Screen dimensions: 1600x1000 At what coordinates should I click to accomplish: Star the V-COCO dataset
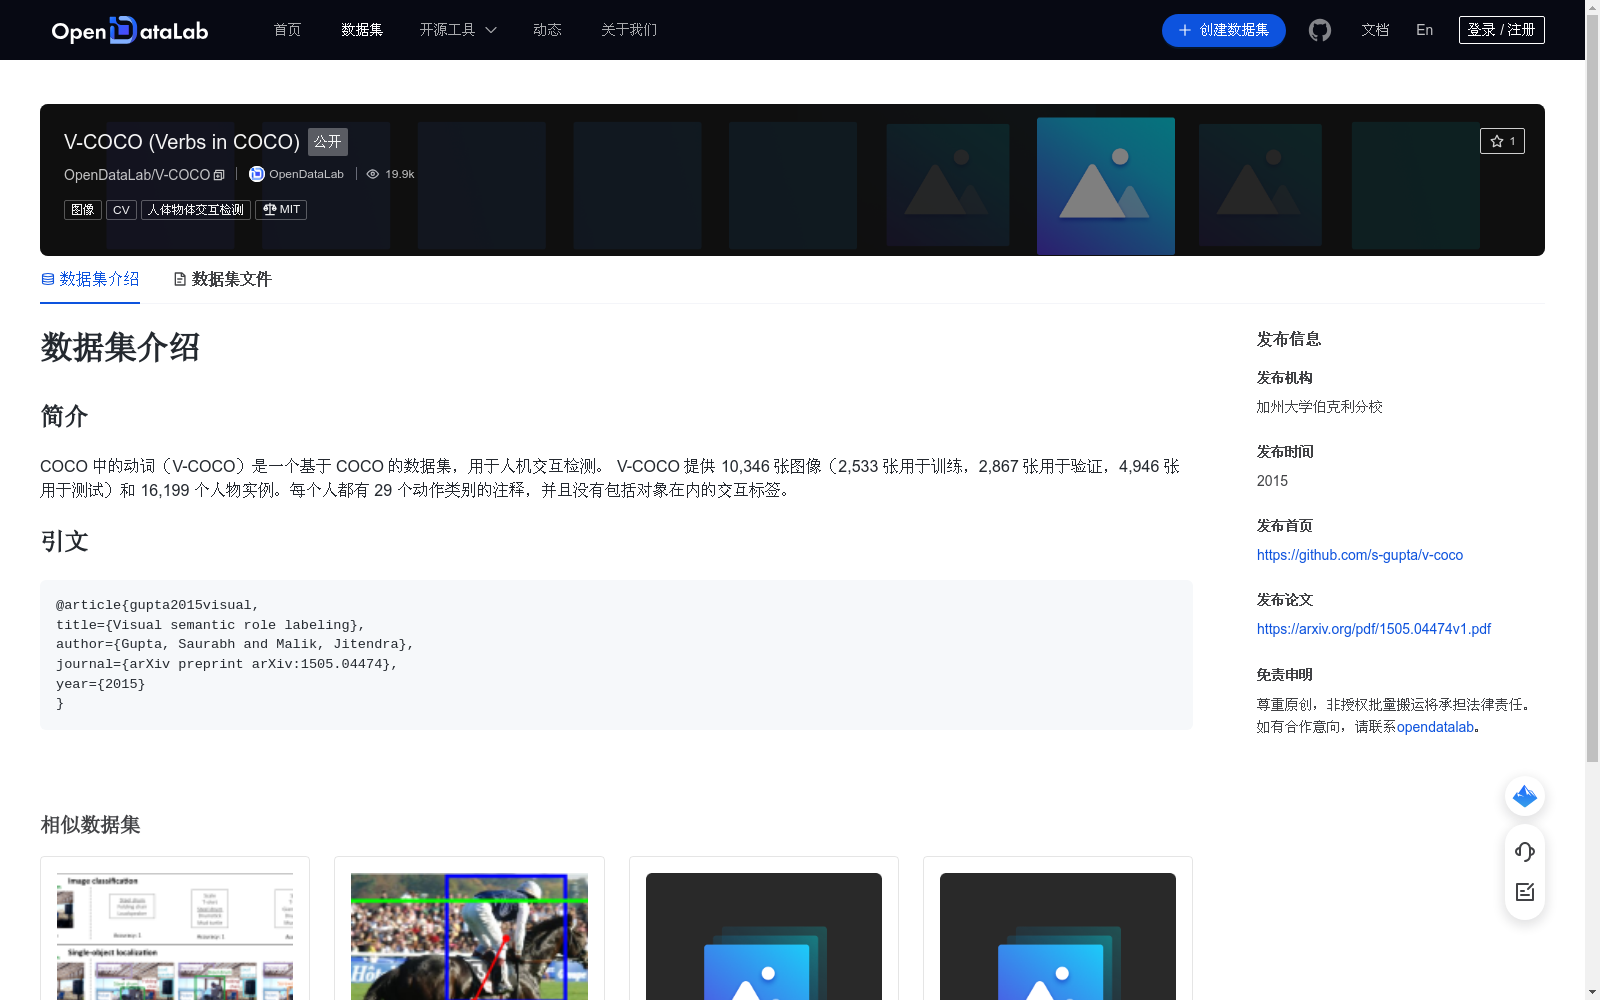coord(1502,141)
